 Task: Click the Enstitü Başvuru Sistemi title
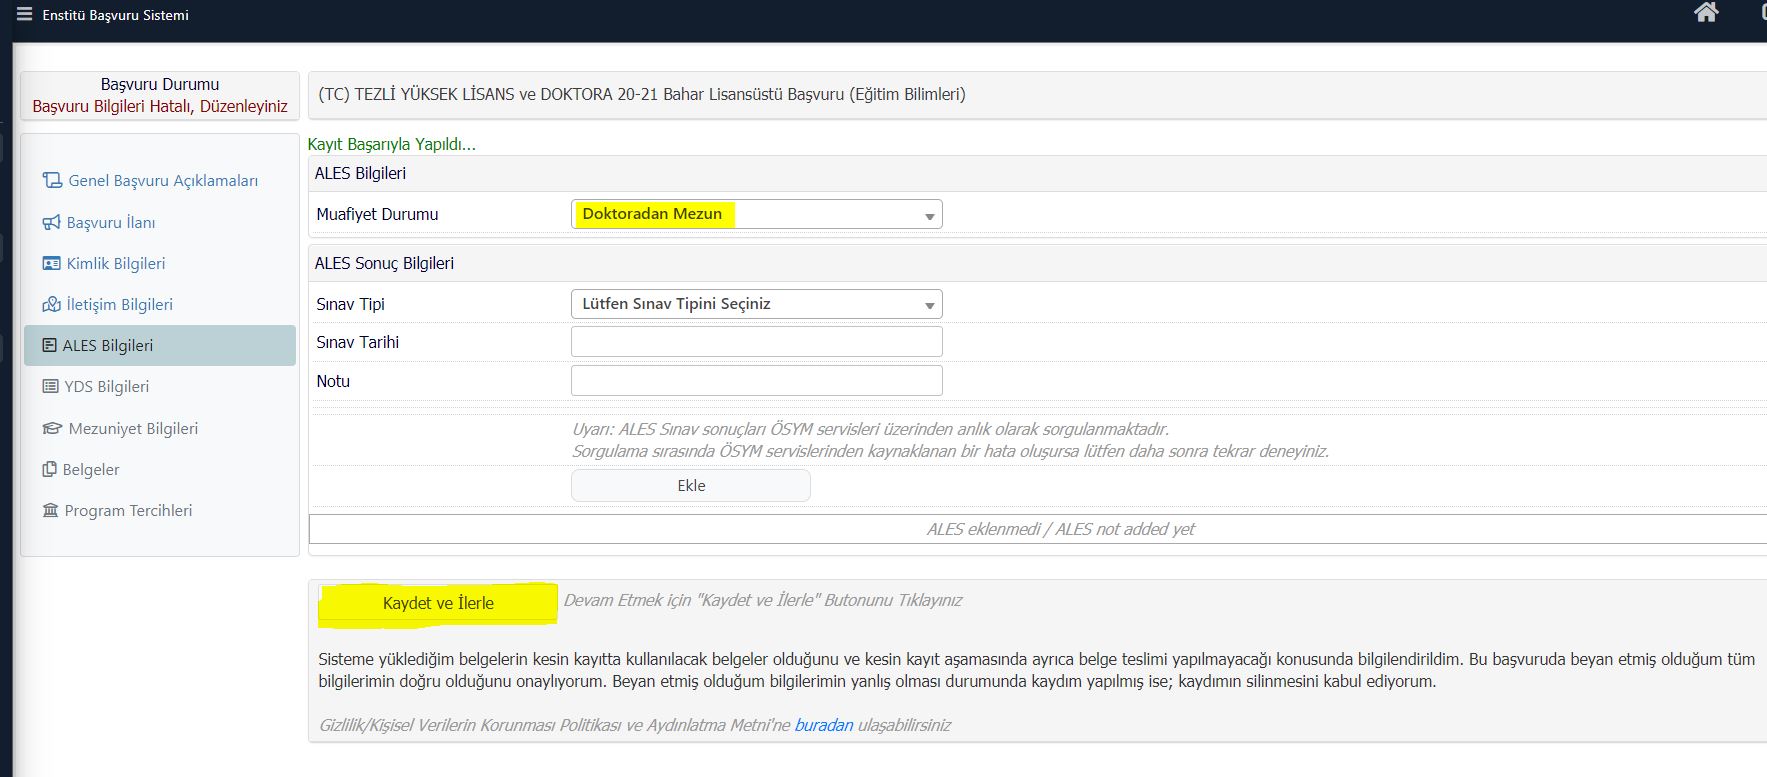point(115,15)
